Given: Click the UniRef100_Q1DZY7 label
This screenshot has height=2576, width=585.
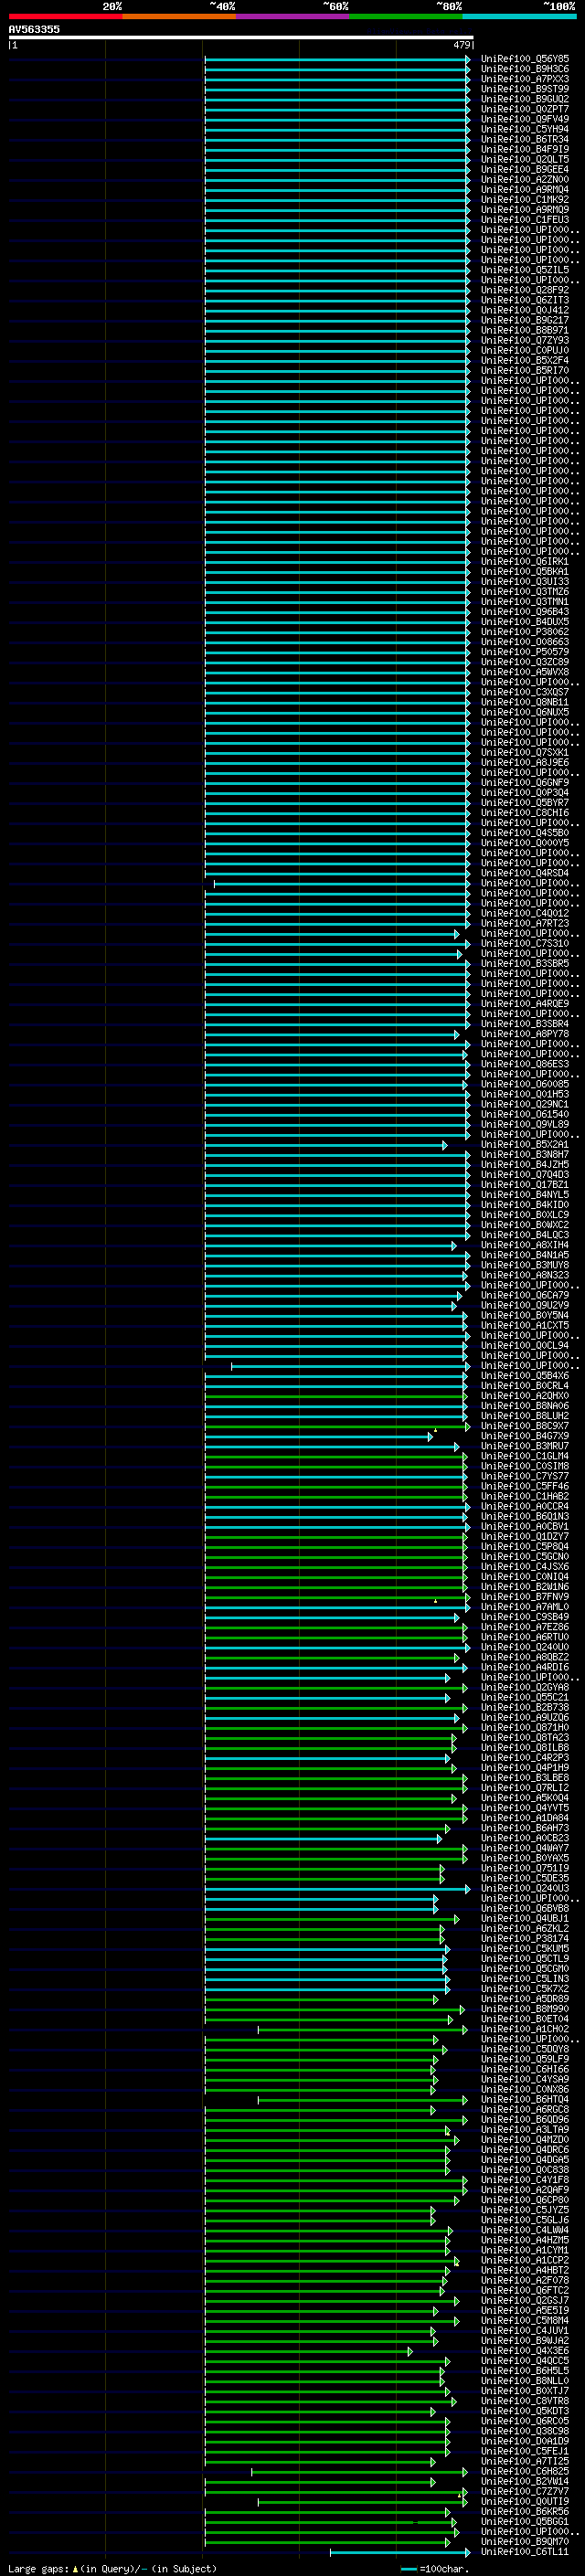Looking at the screenshot, I should tap(525, 1537).
